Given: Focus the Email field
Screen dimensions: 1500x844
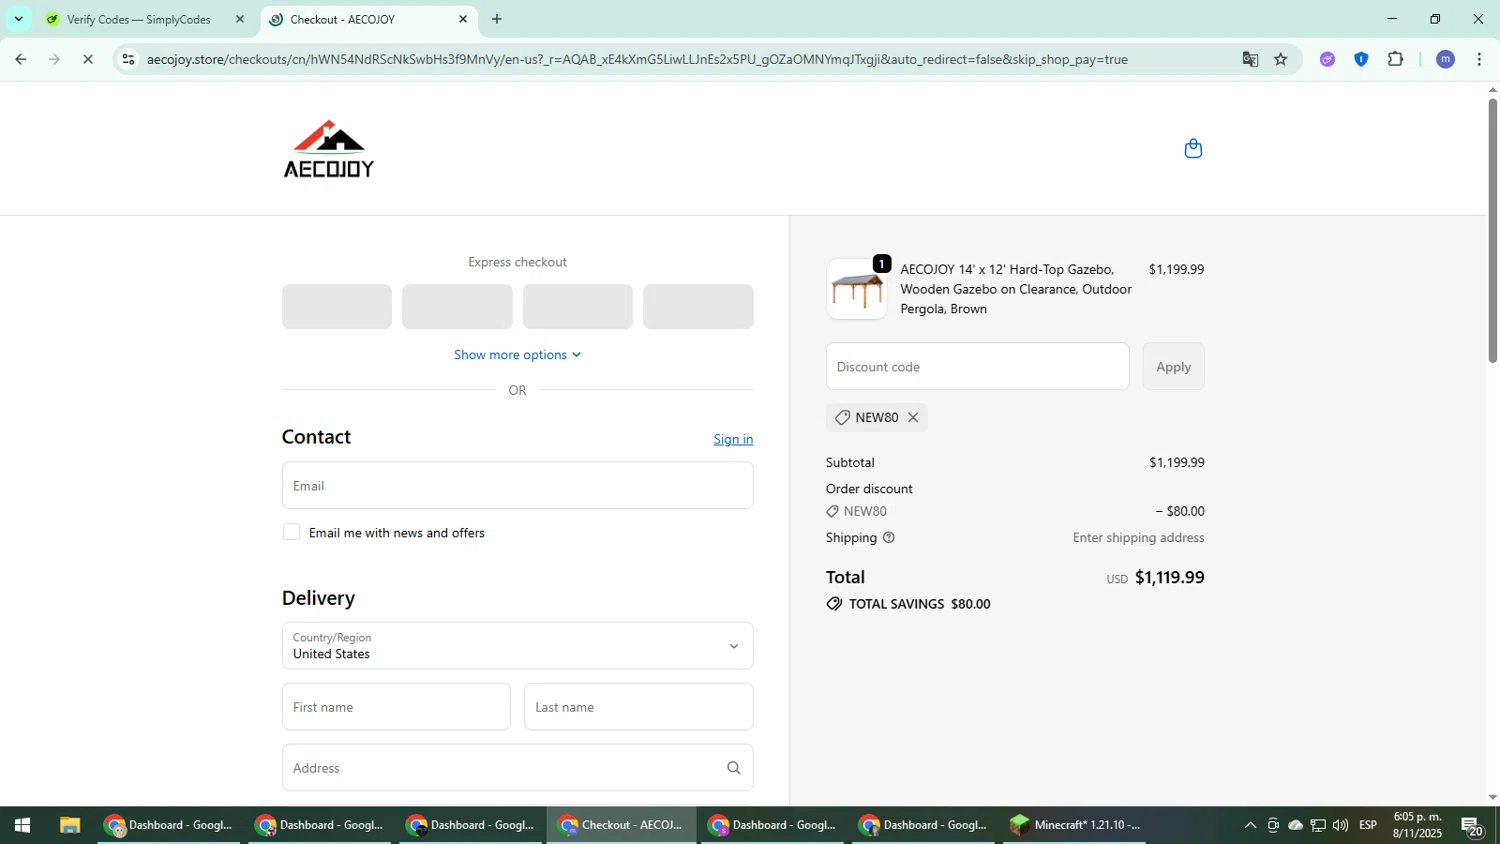Looking at the screenshot, I should [x=517, y=486].
